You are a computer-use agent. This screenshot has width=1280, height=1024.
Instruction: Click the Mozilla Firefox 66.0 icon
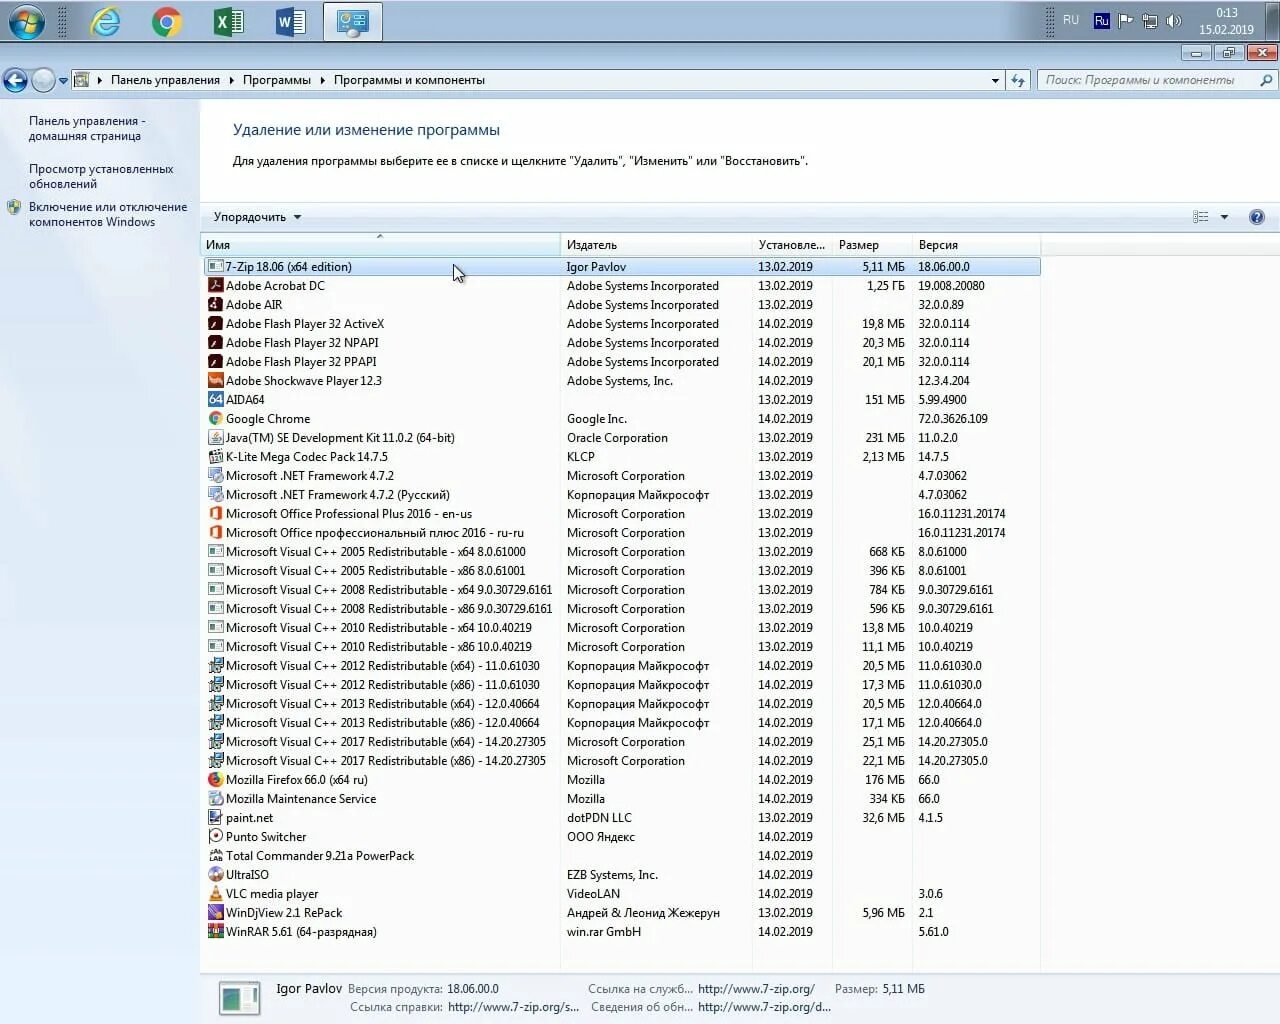[215, 780]
